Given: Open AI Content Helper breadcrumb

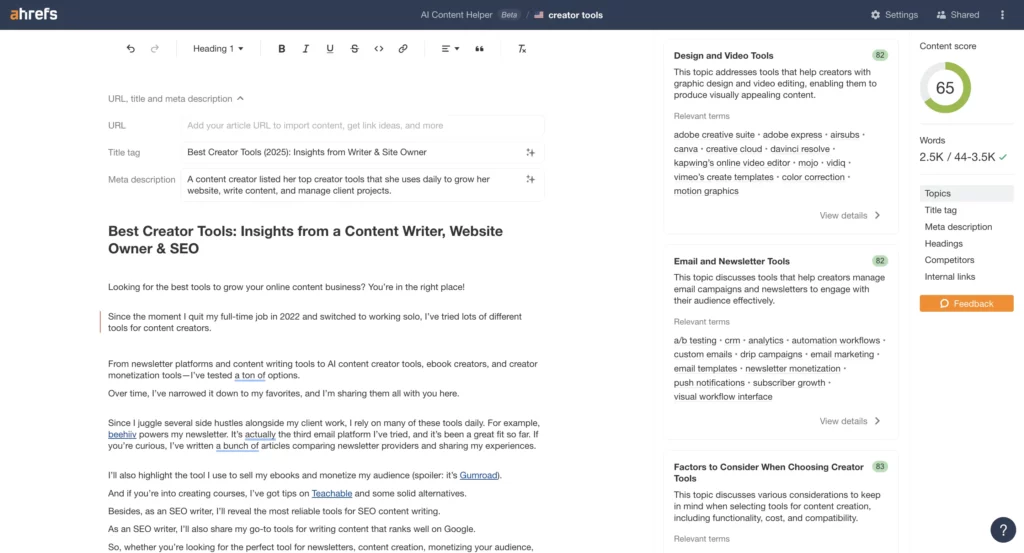Looking at the screenshot, I should (x=456, y=14).
